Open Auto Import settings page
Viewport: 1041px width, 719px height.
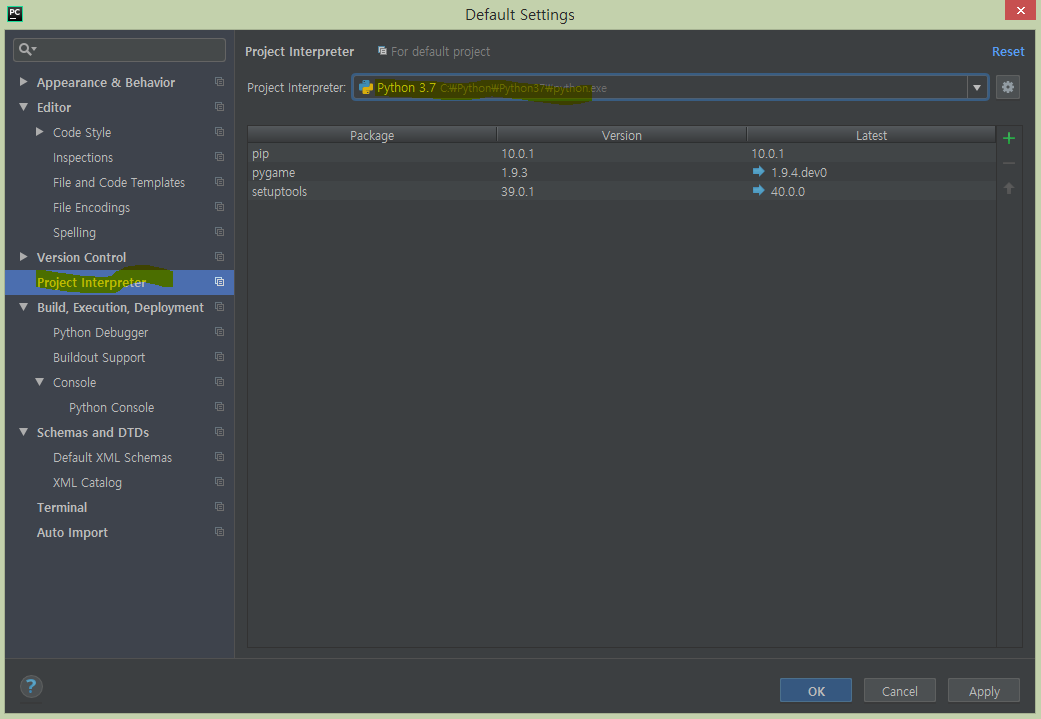(72, 532)
